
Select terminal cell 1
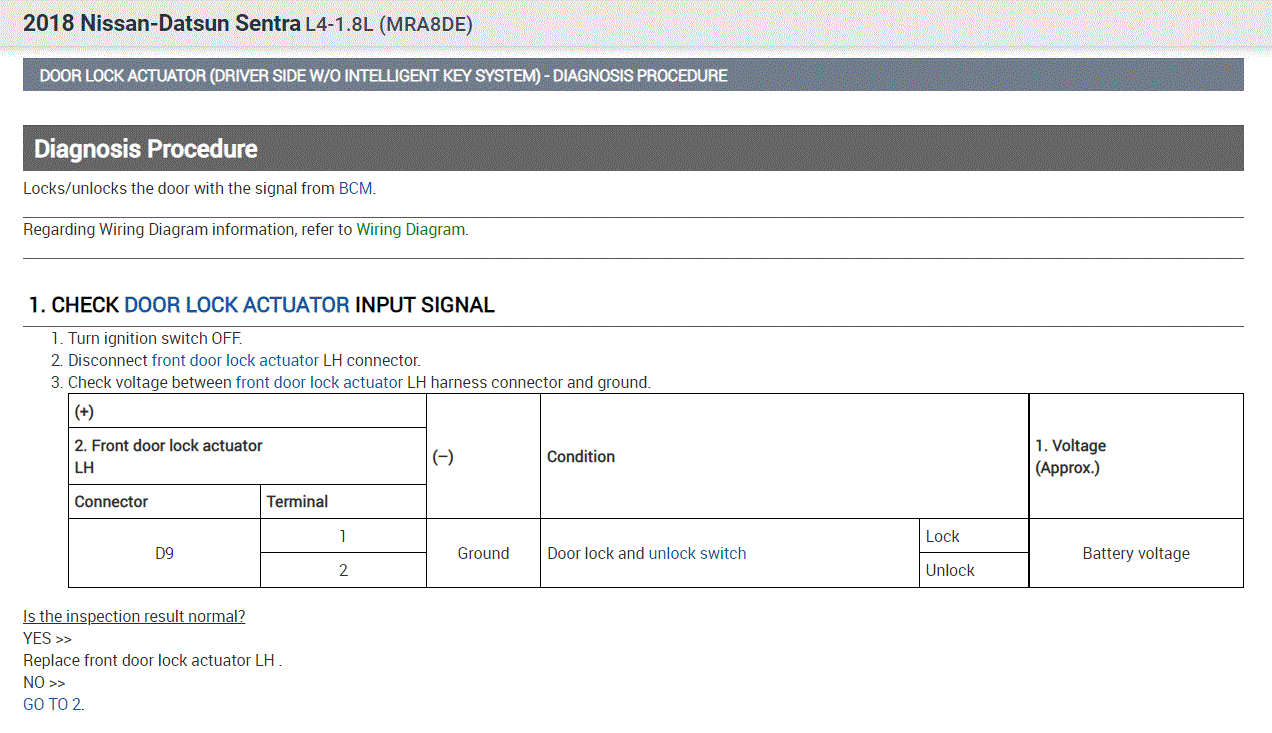pyautogui.click(x=343, y=536)
